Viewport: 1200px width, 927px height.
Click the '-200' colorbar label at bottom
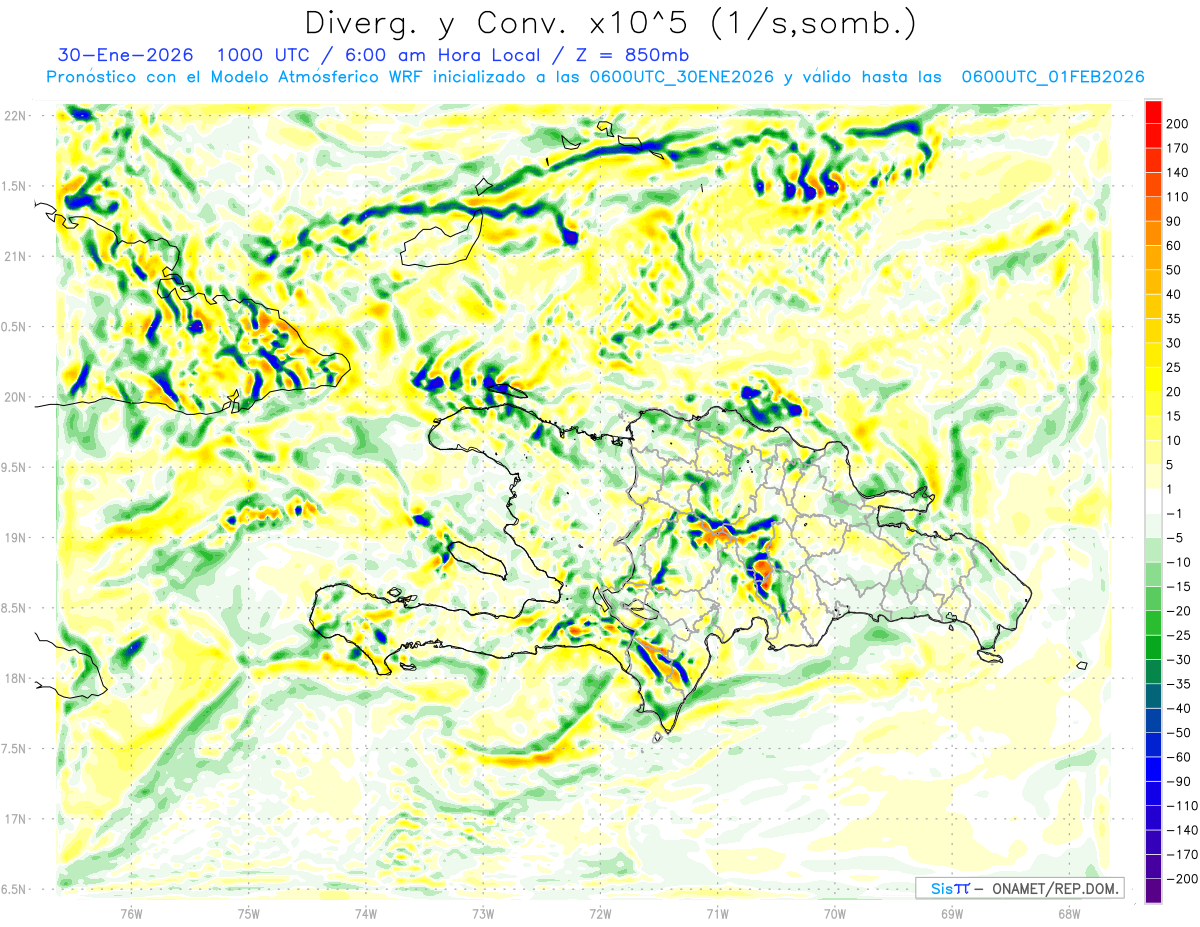(1184, 879)
